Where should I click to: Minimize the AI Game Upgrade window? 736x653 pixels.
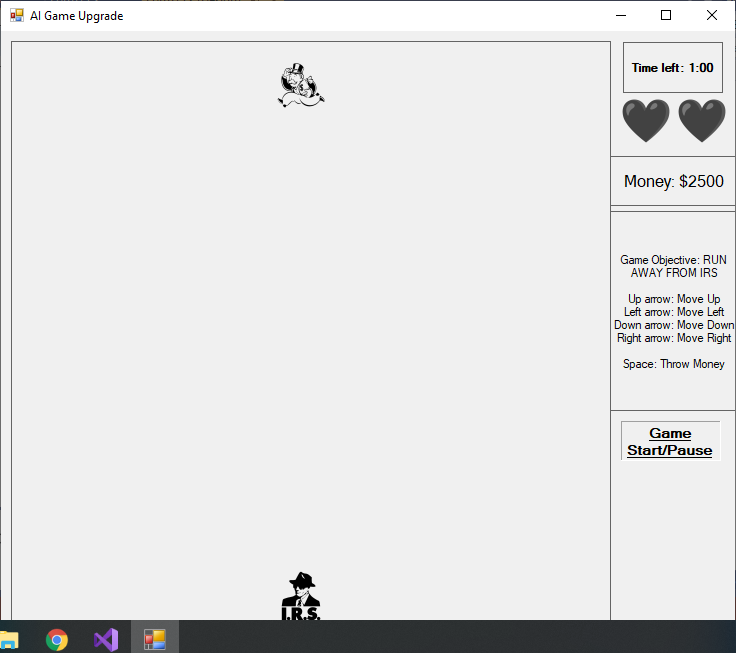point(621,15)
